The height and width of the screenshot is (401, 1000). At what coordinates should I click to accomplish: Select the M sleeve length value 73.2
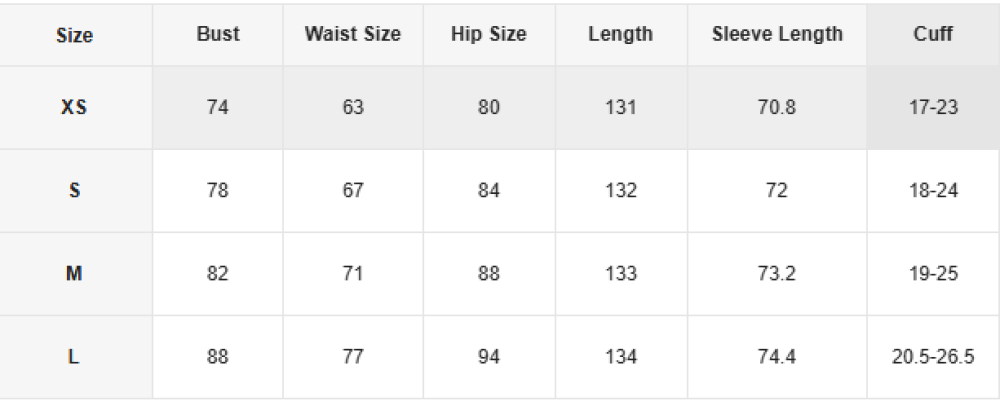[x=777, y=273]
